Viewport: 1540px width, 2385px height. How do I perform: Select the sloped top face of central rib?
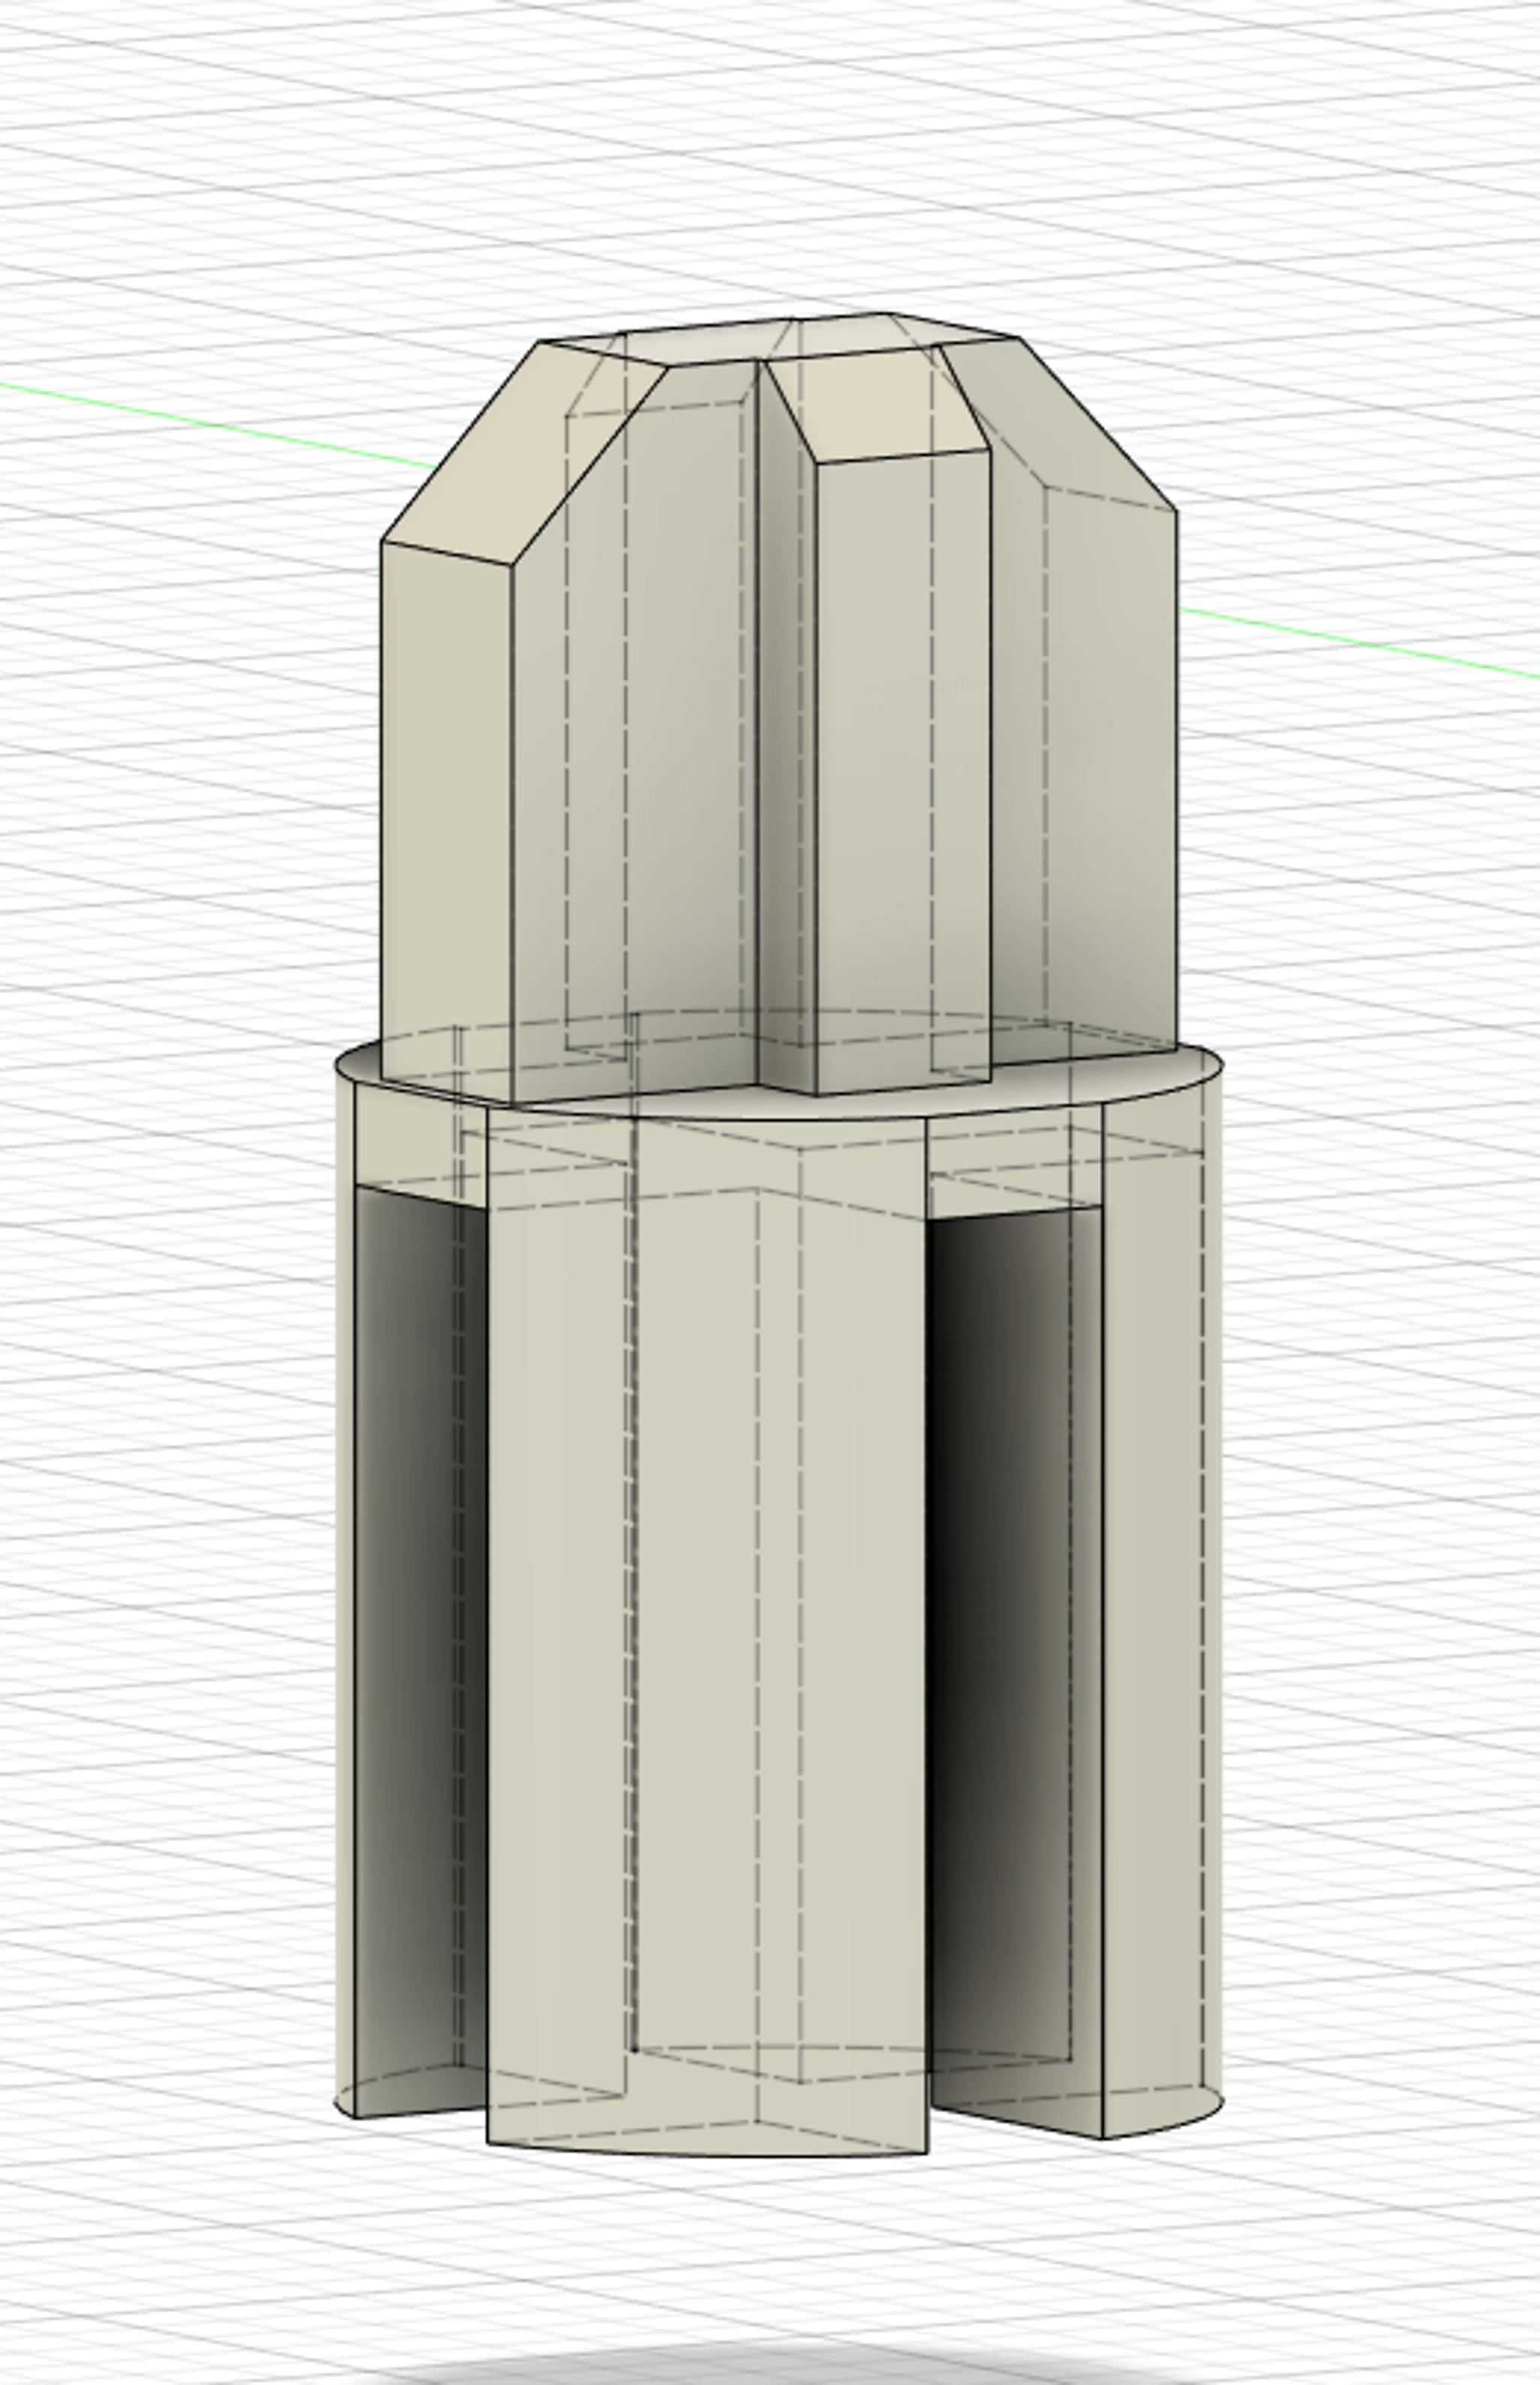pos(875,405)
